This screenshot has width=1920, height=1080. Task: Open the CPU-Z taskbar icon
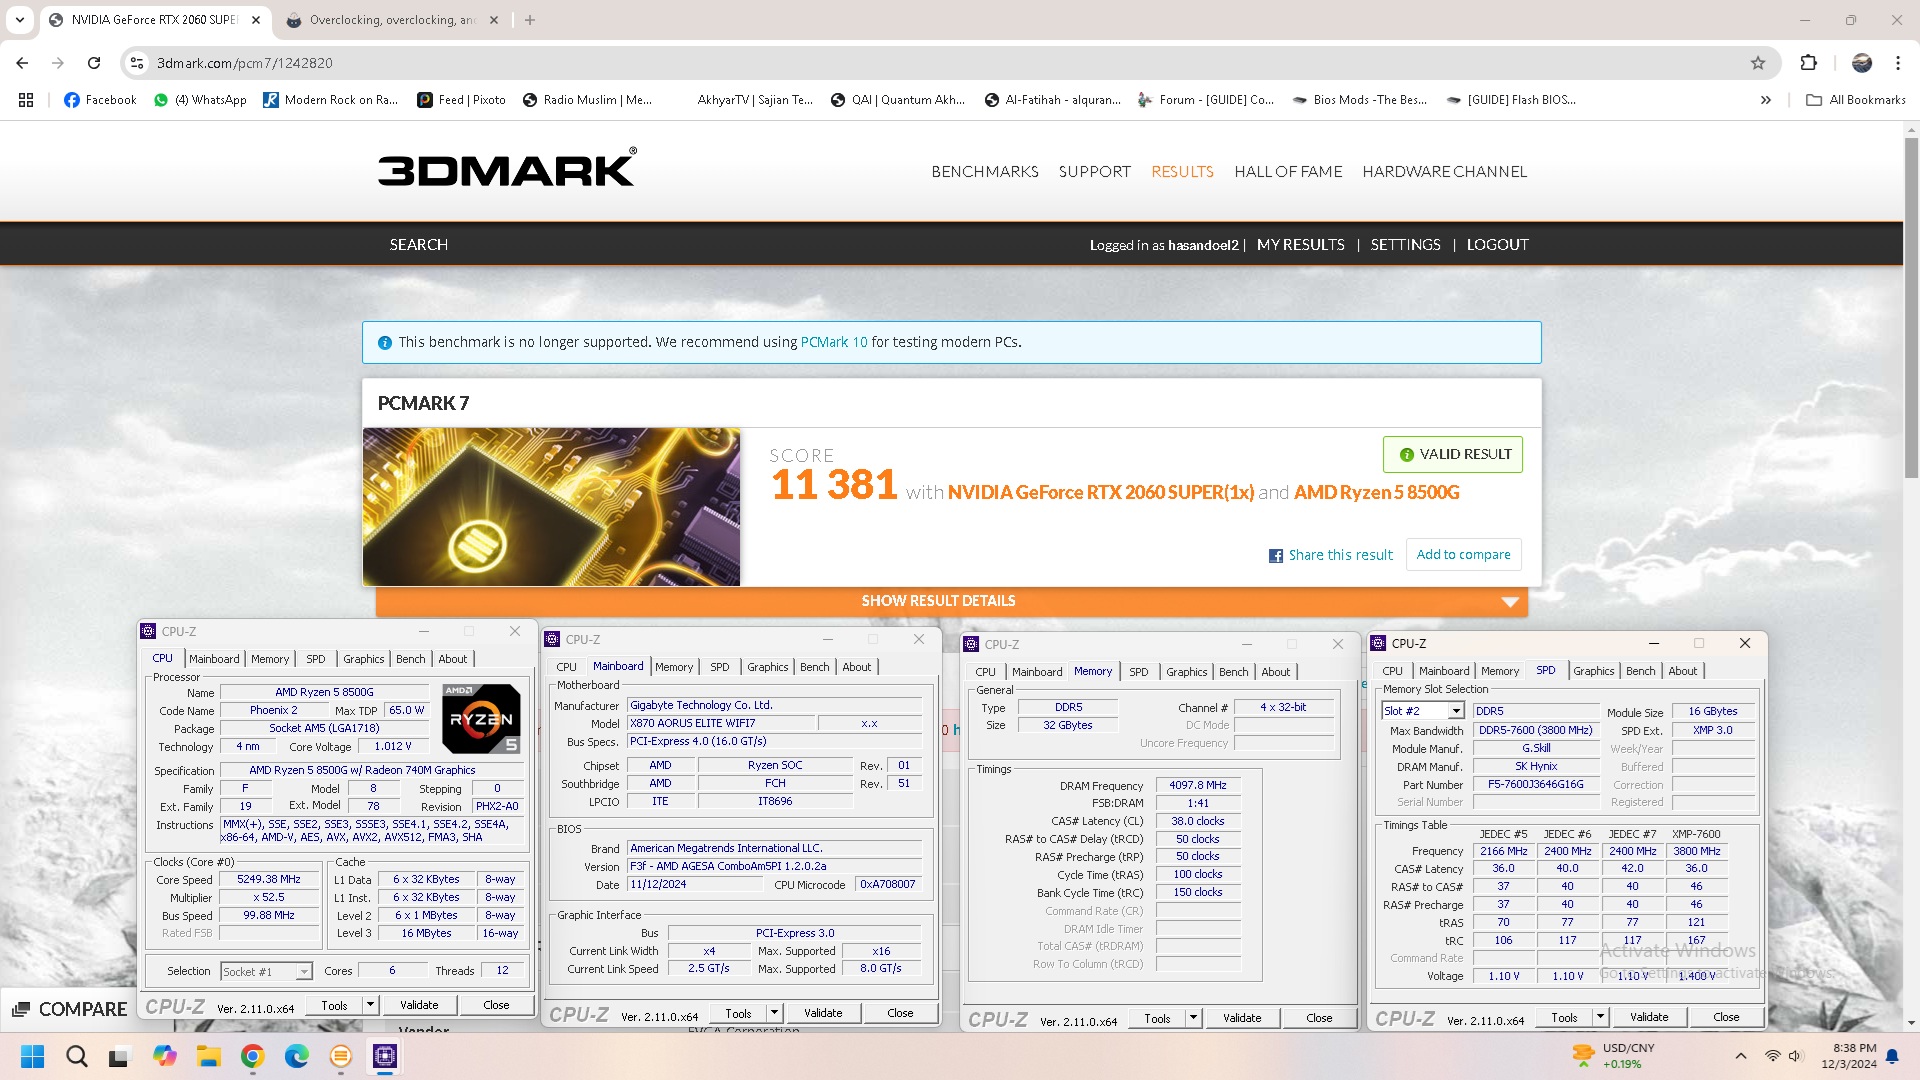[385, 1056]
